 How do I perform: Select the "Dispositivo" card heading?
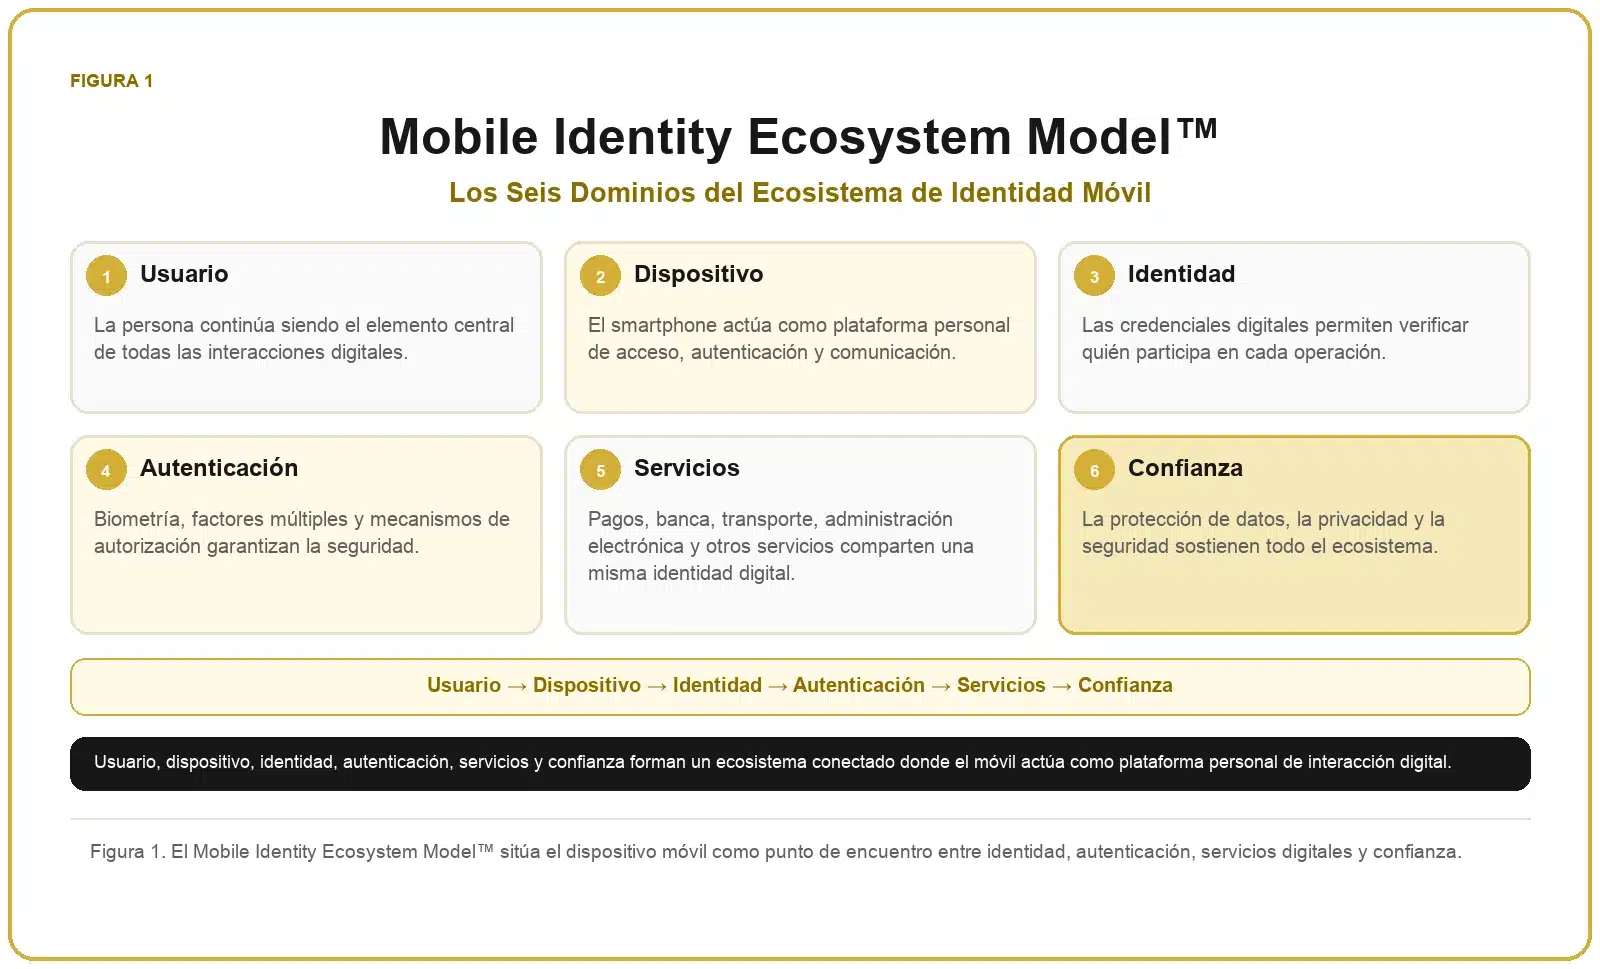click(698, 274)
